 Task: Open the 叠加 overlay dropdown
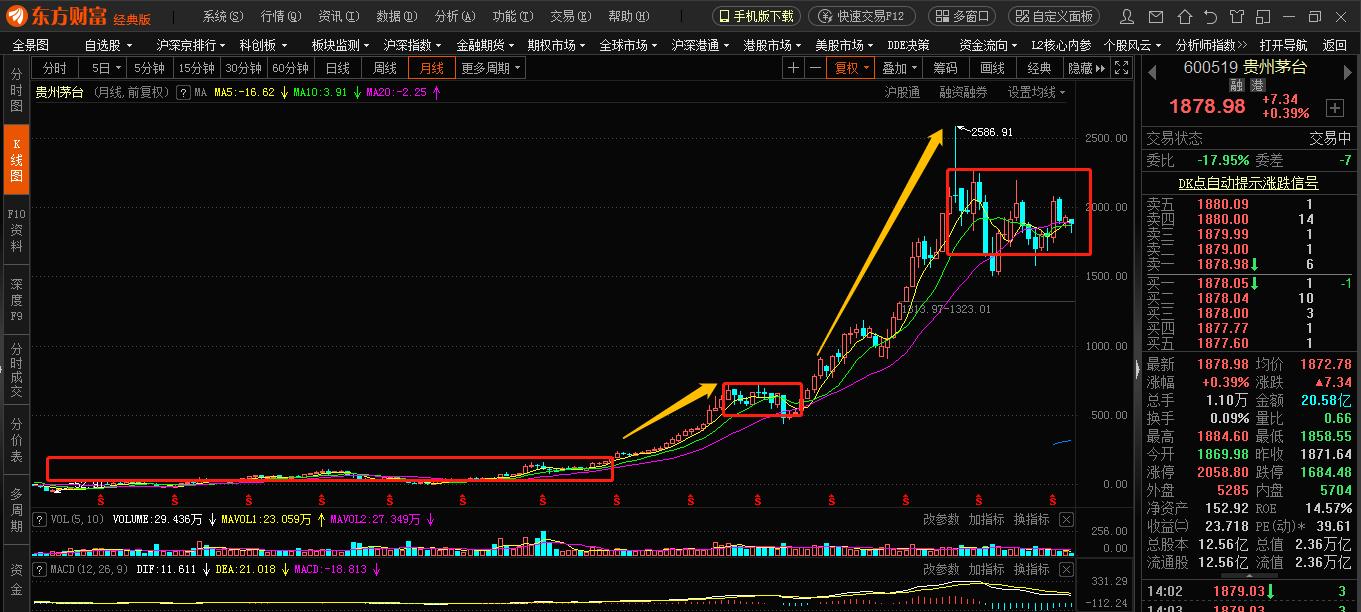[x=898, y=67]
